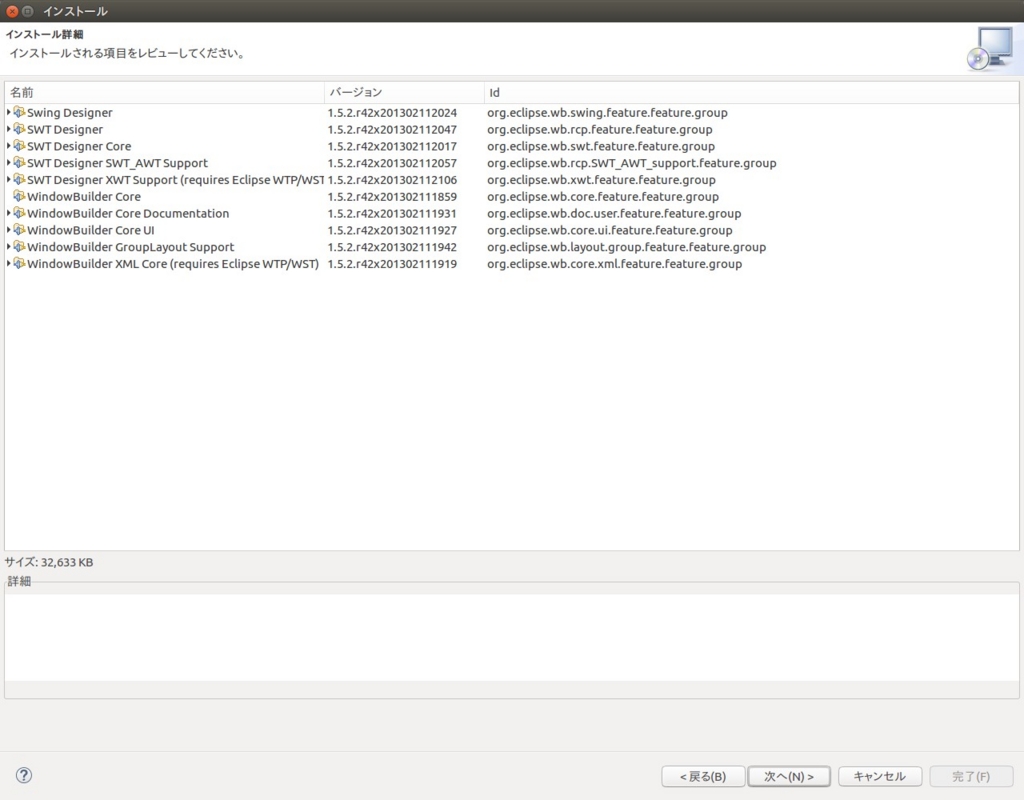Image resolution: width=1024 pixels, height=800 pixels.
Task: Cancel installation with キャンセル button
Action: point(880,776)
